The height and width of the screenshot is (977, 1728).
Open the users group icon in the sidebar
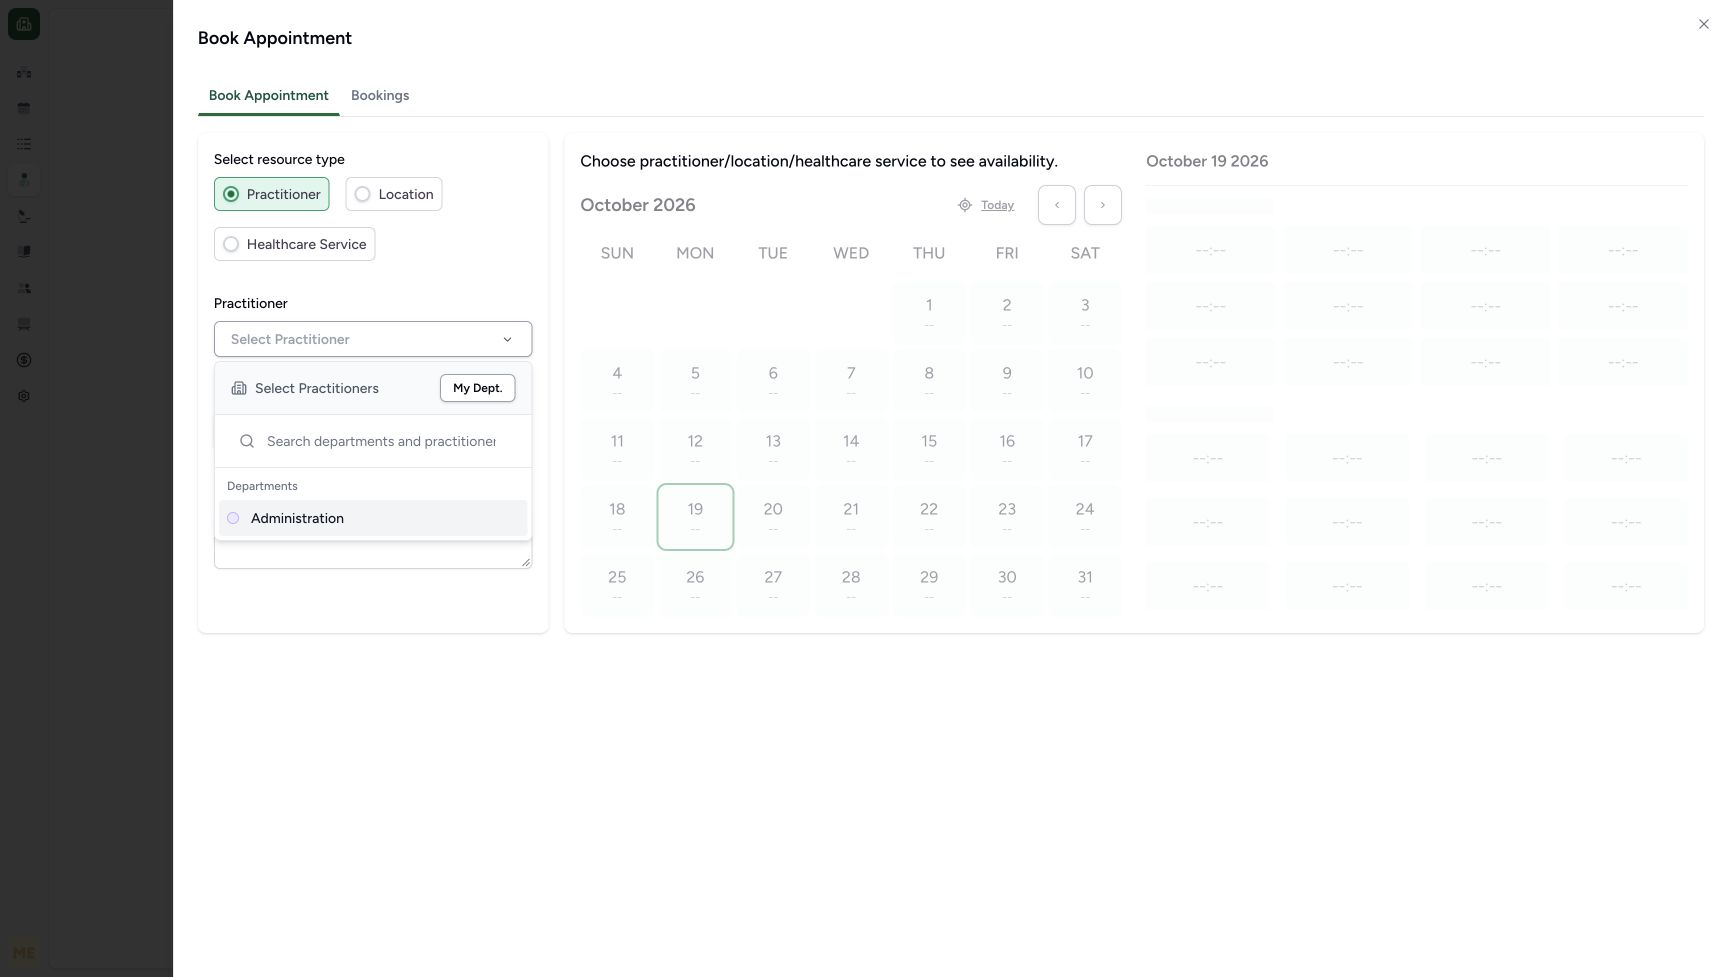tap(24, 288)
